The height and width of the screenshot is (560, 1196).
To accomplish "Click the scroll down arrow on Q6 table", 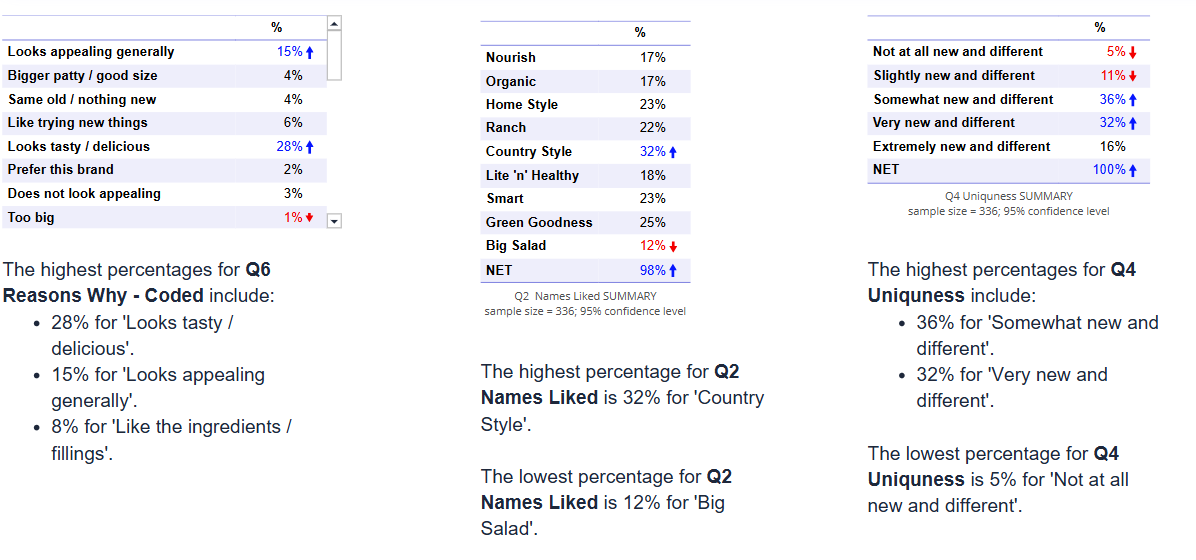I will pyautogui.click(x=334, y=221).
